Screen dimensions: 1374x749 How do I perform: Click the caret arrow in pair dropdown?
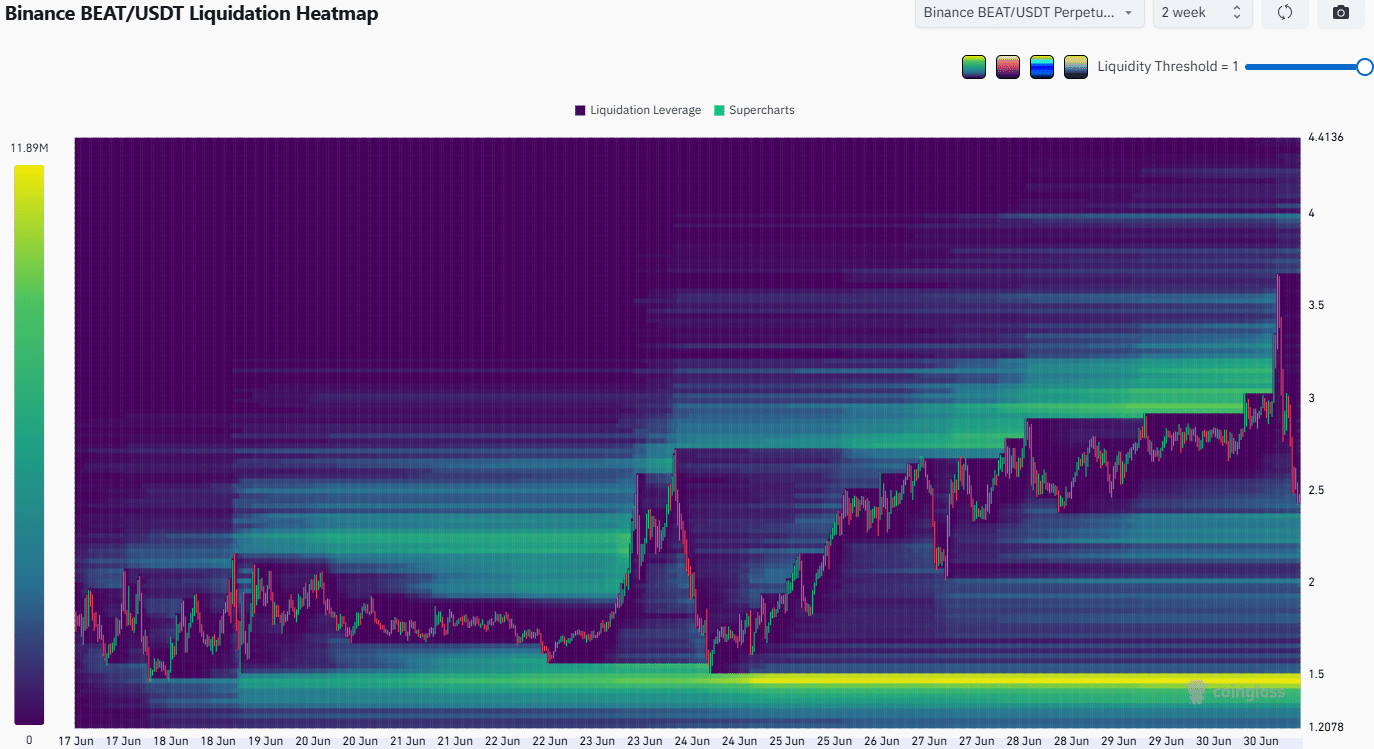point(1129,13)
